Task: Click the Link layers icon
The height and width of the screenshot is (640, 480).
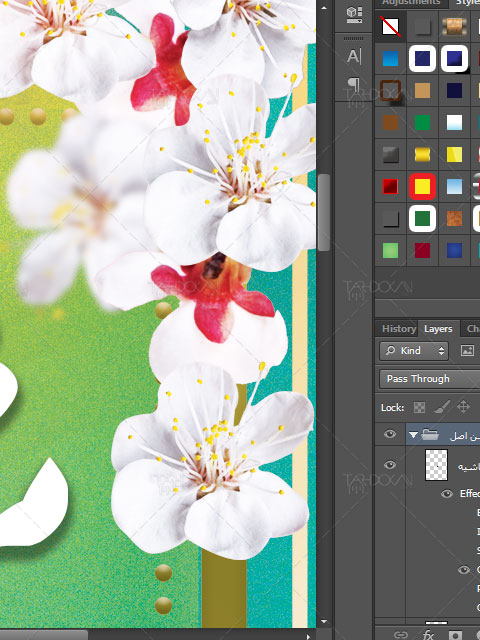Action: pyautogui.click(x=399, y=635)
